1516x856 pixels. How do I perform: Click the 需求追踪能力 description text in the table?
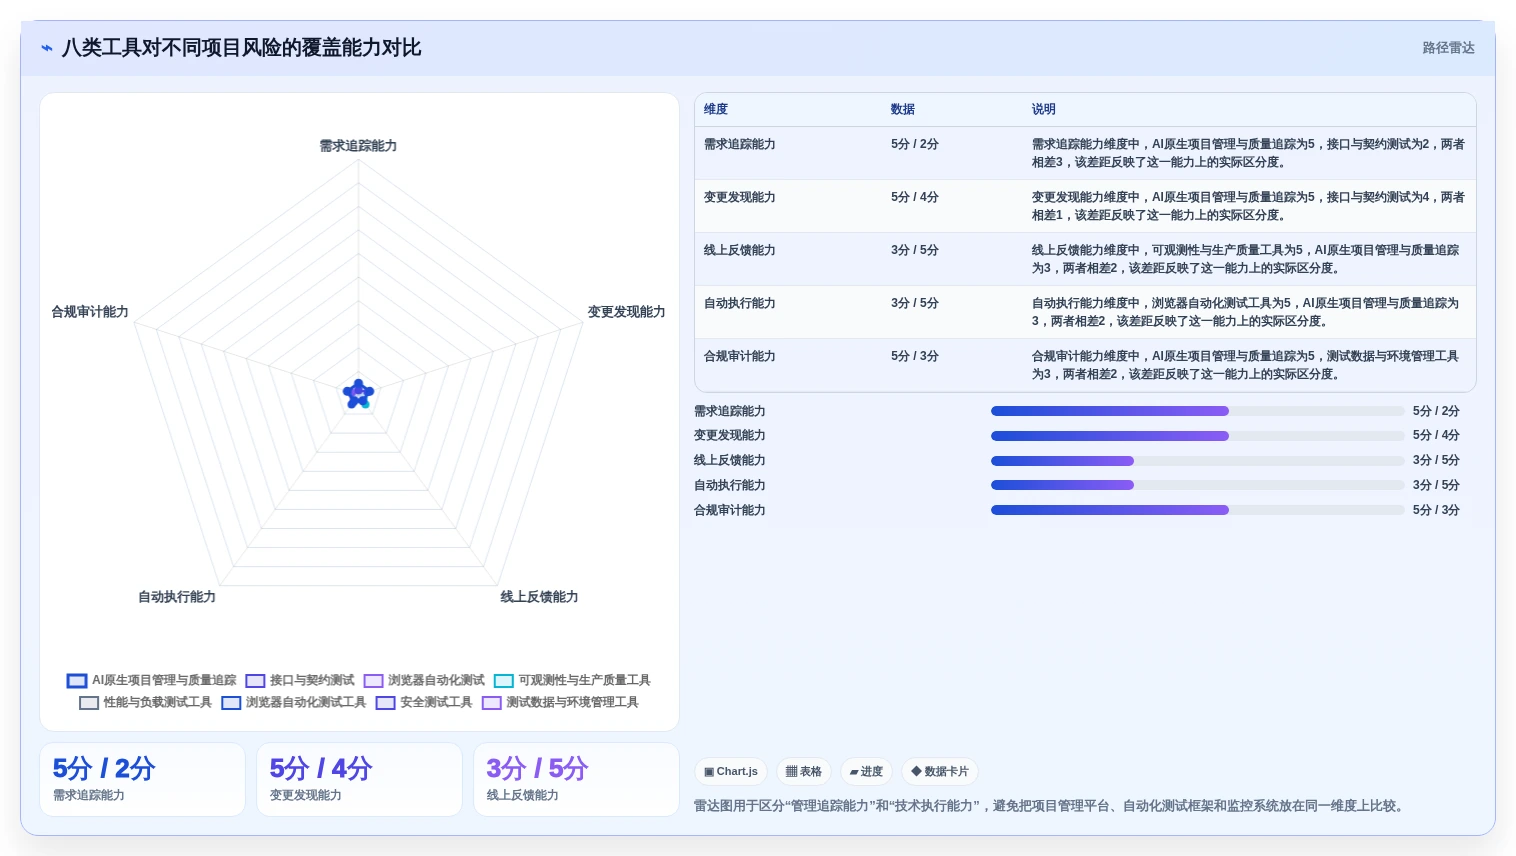point(1248,153)
